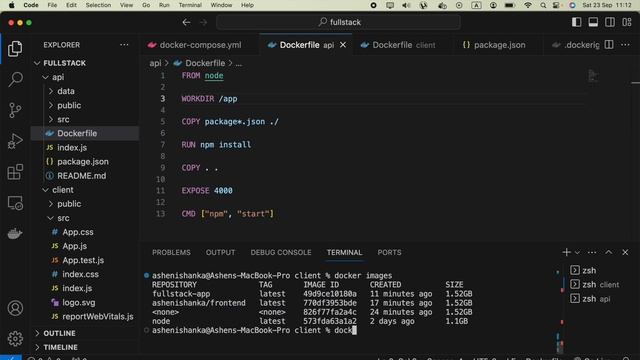Open Control Center in menu bar

tap(556, 5)
